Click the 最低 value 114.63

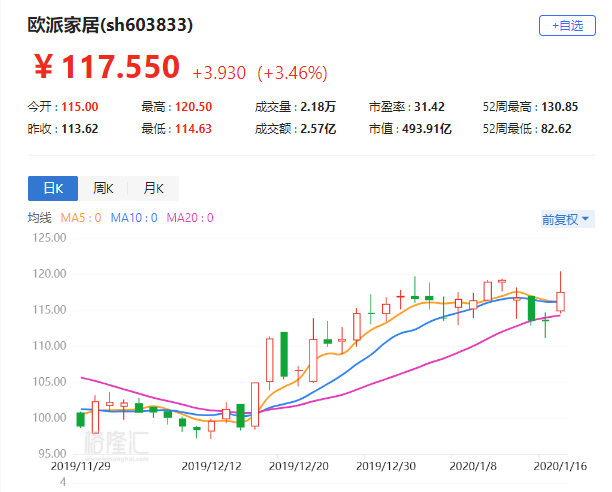193,129
